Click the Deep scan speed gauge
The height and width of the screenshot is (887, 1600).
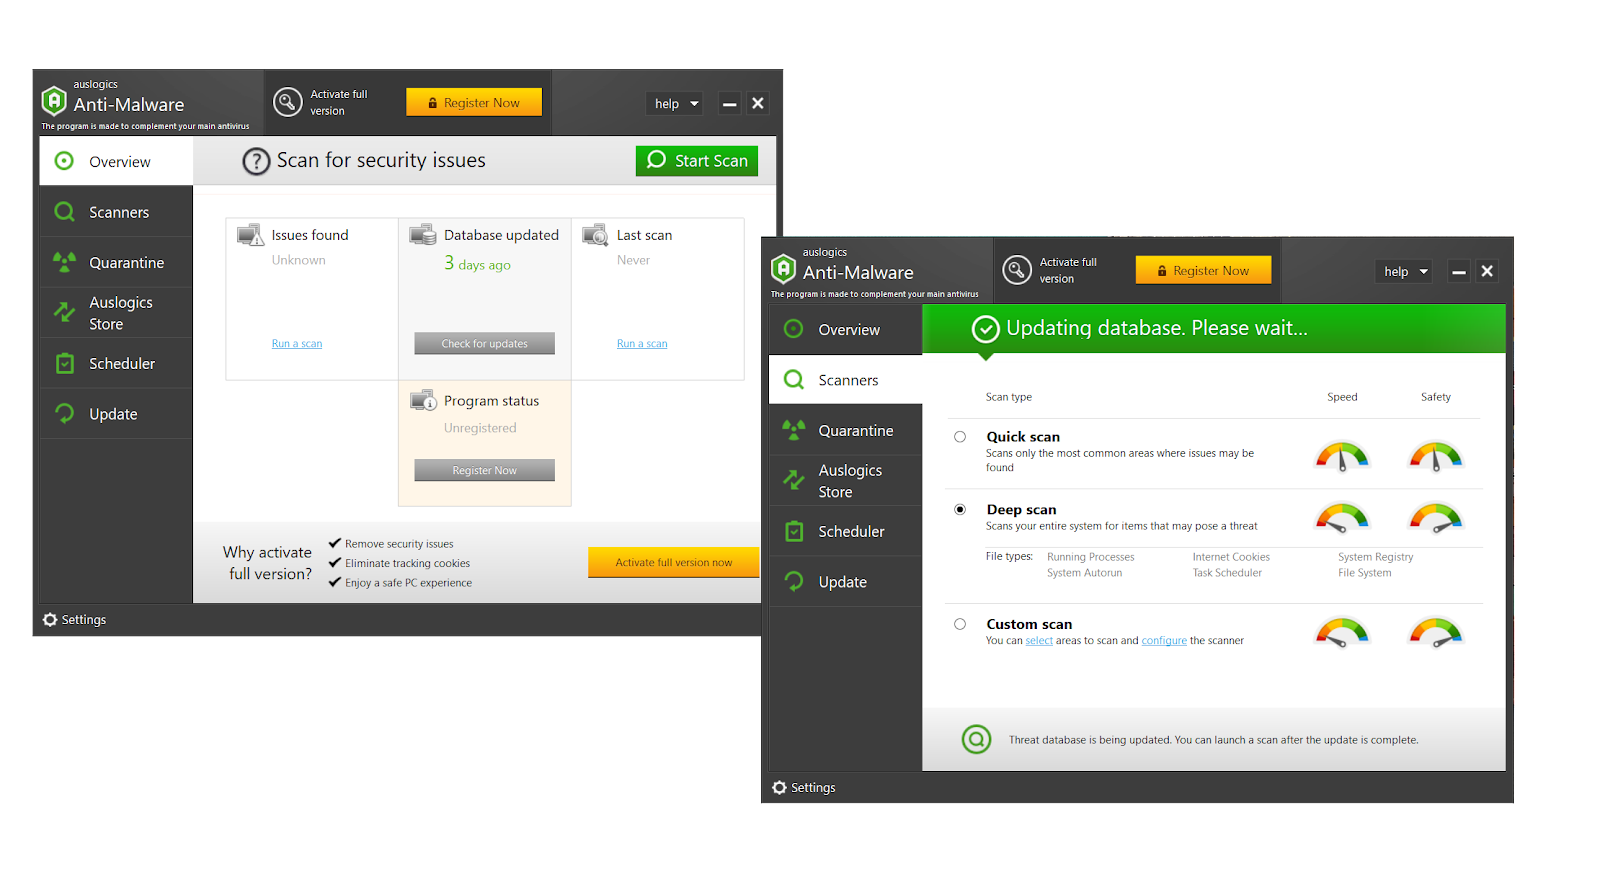click(1342, 518)
